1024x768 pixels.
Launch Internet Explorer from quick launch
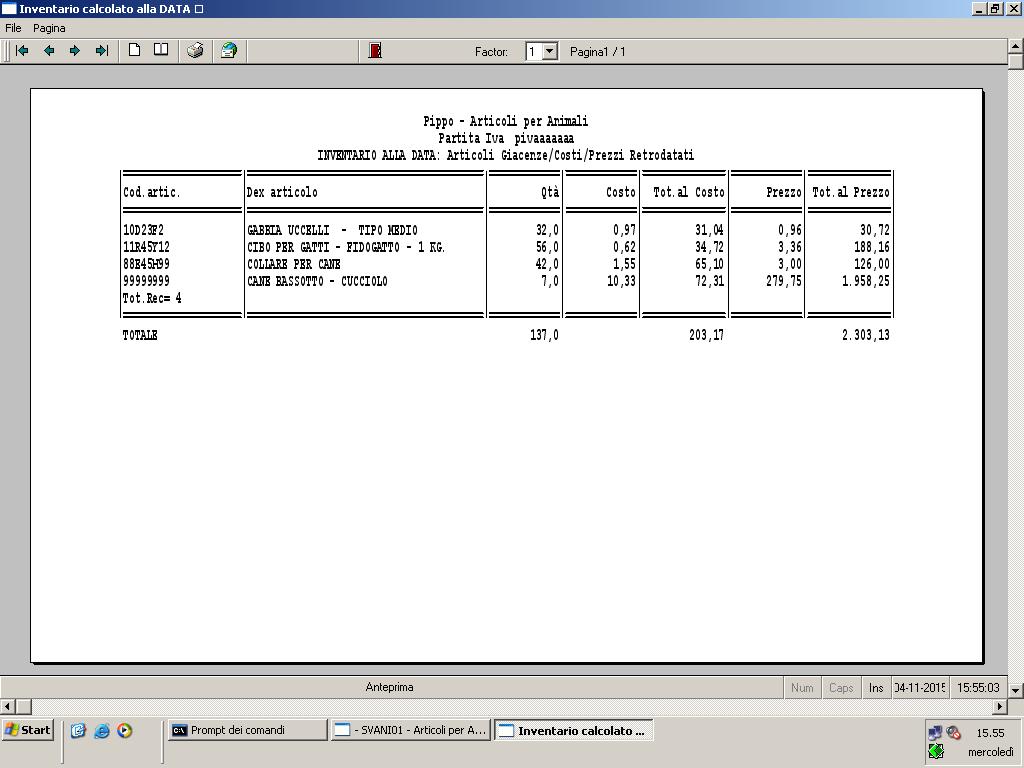[101, 731]
